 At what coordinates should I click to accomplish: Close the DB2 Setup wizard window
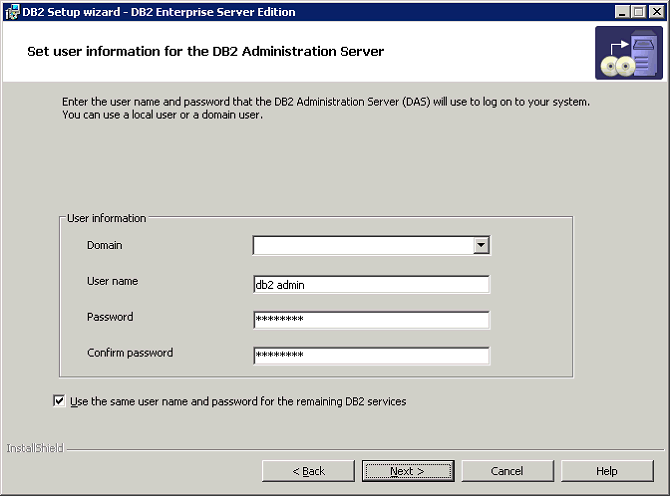(656, 12)
